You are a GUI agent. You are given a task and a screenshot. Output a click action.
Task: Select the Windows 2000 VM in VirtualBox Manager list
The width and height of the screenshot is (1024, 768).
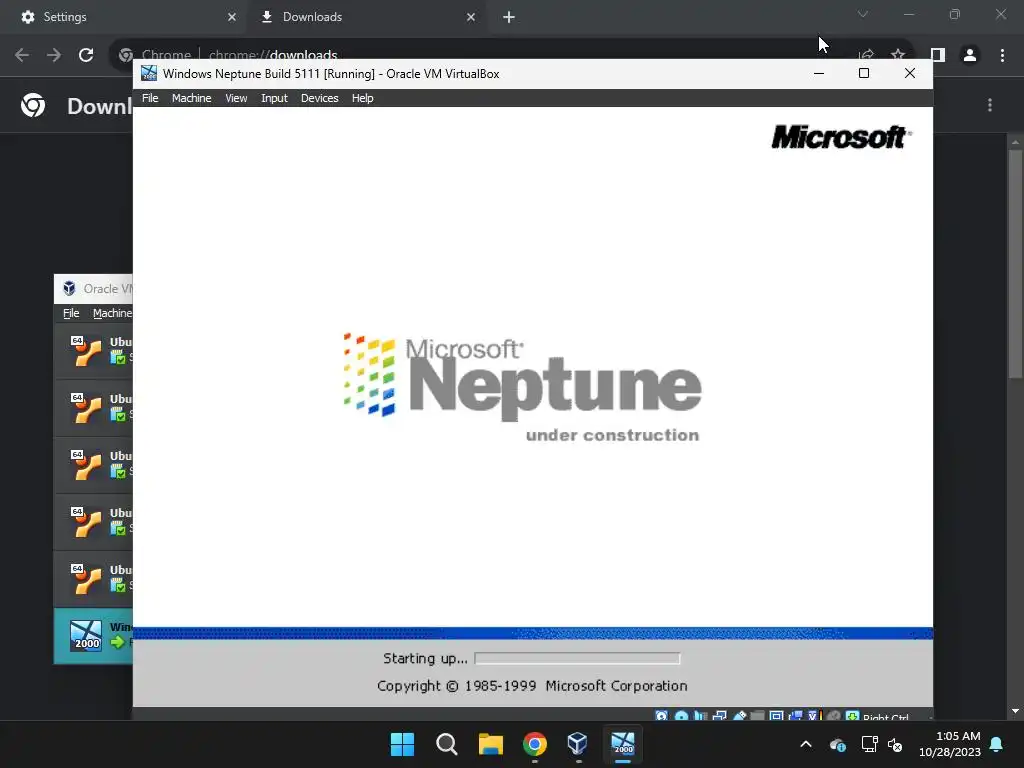click(93, 635)
